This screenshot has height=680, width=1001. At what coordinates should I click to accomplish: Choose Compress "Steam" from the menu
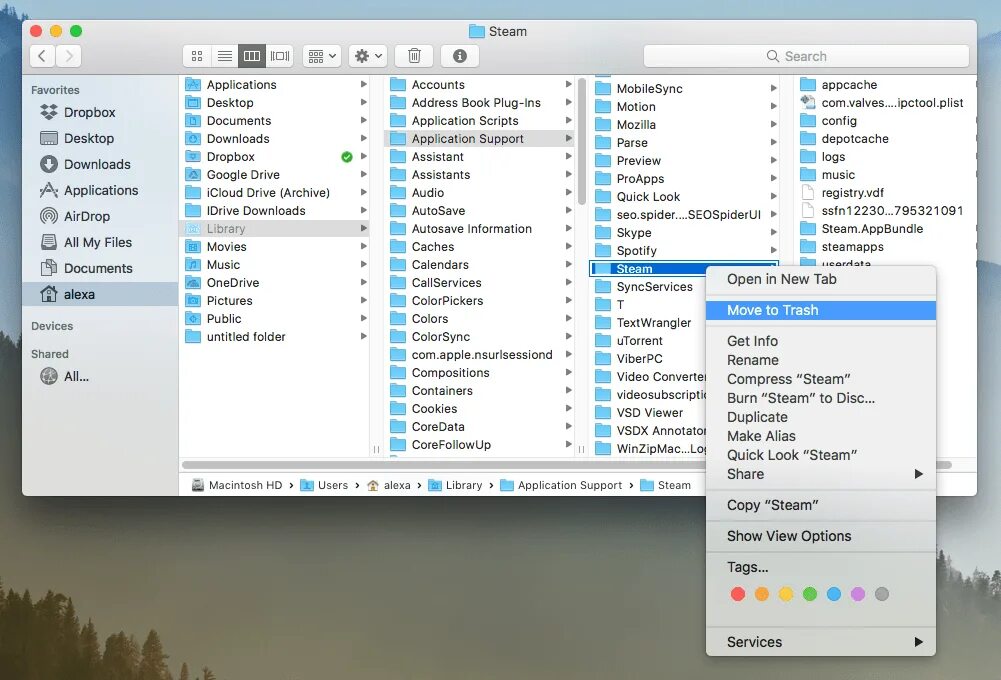tap(820, 379)
